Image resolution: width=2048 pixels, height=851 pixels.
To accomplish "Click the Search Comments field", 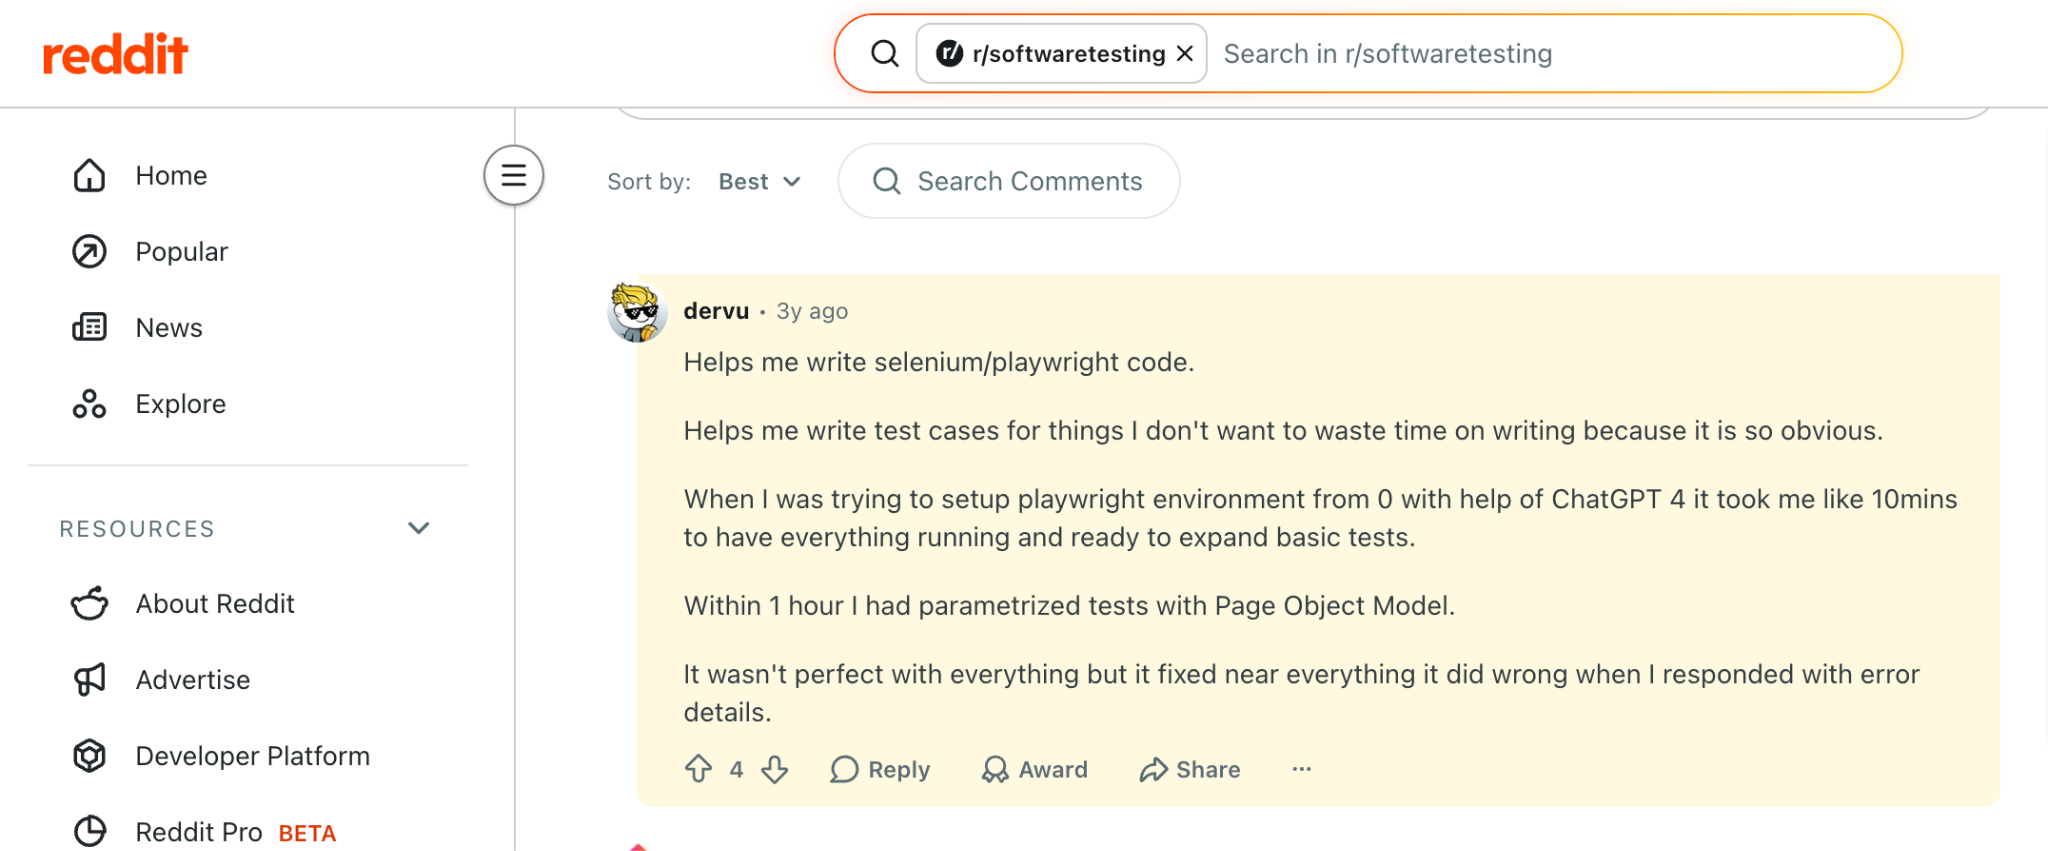I will [x=1009, y=181].
